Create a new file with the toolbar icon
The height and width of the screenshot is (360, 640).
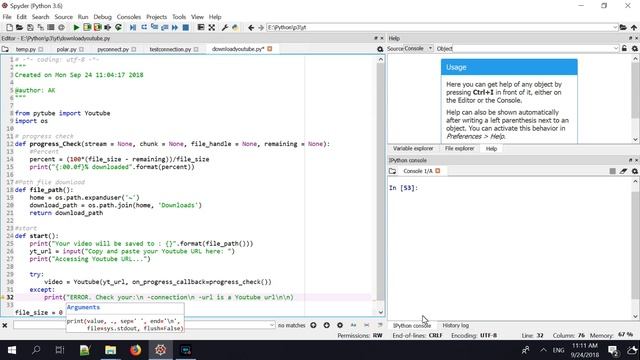click(9, 27)
